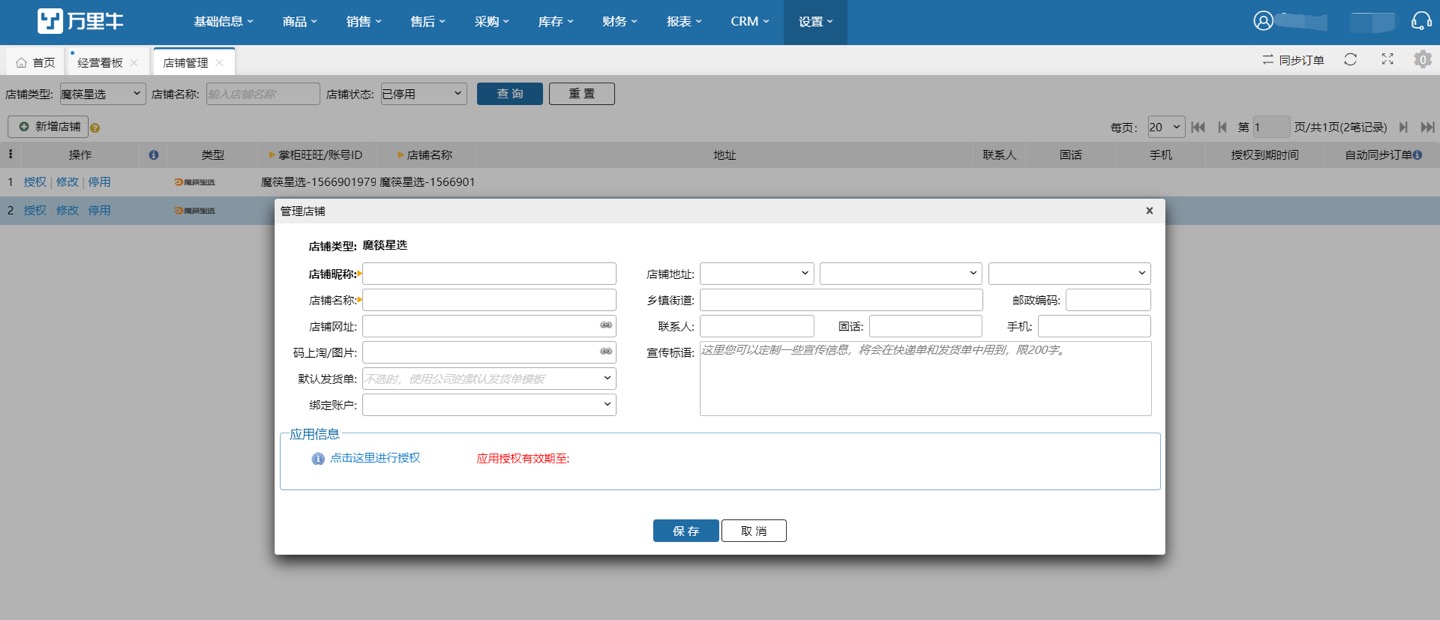Focus the 邮政编码 input field

coord(1108,300)
